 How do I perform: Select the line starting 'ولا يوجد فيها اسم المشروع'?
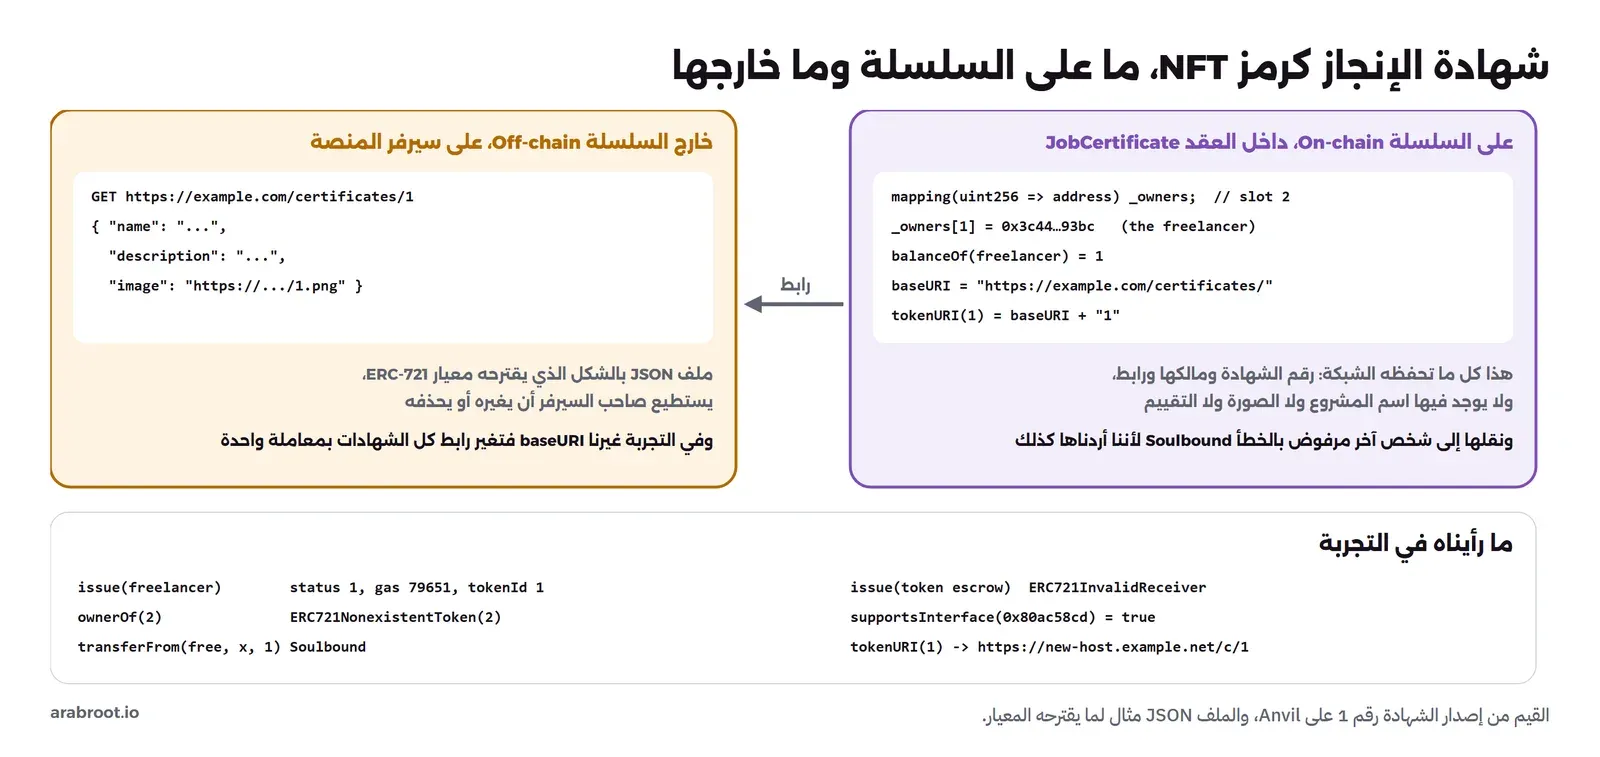click(x=1328, y=402)
